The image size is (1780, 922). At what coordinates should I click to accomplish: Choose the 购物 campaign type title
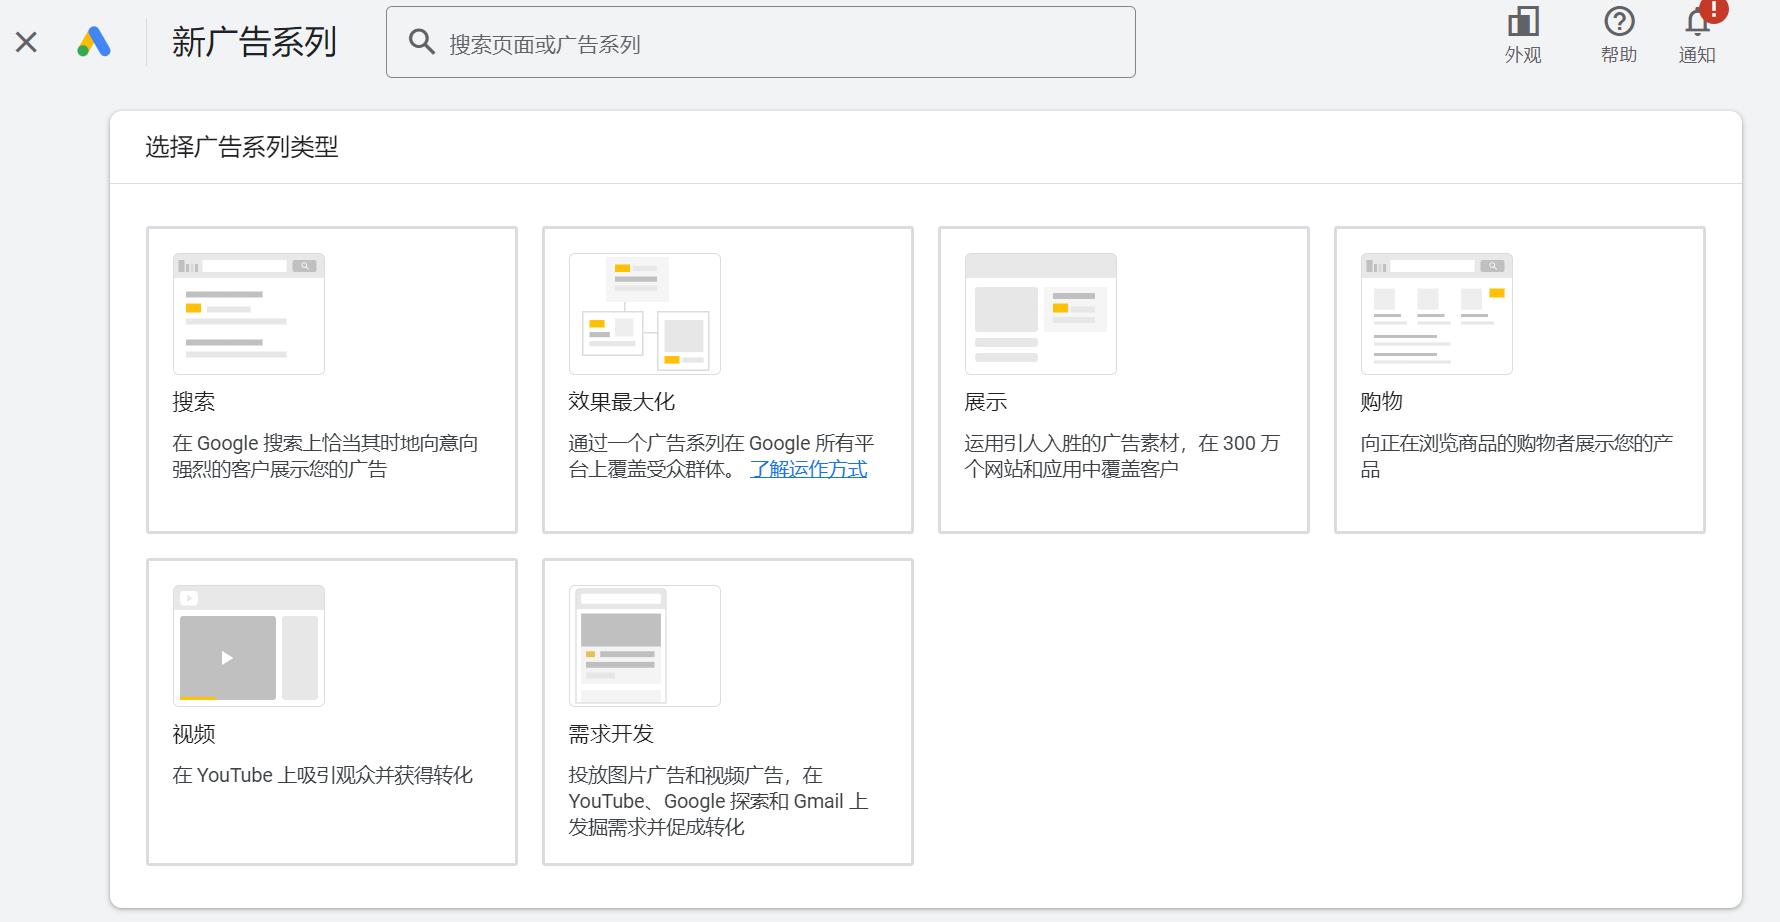click(x=1382, y=402)
